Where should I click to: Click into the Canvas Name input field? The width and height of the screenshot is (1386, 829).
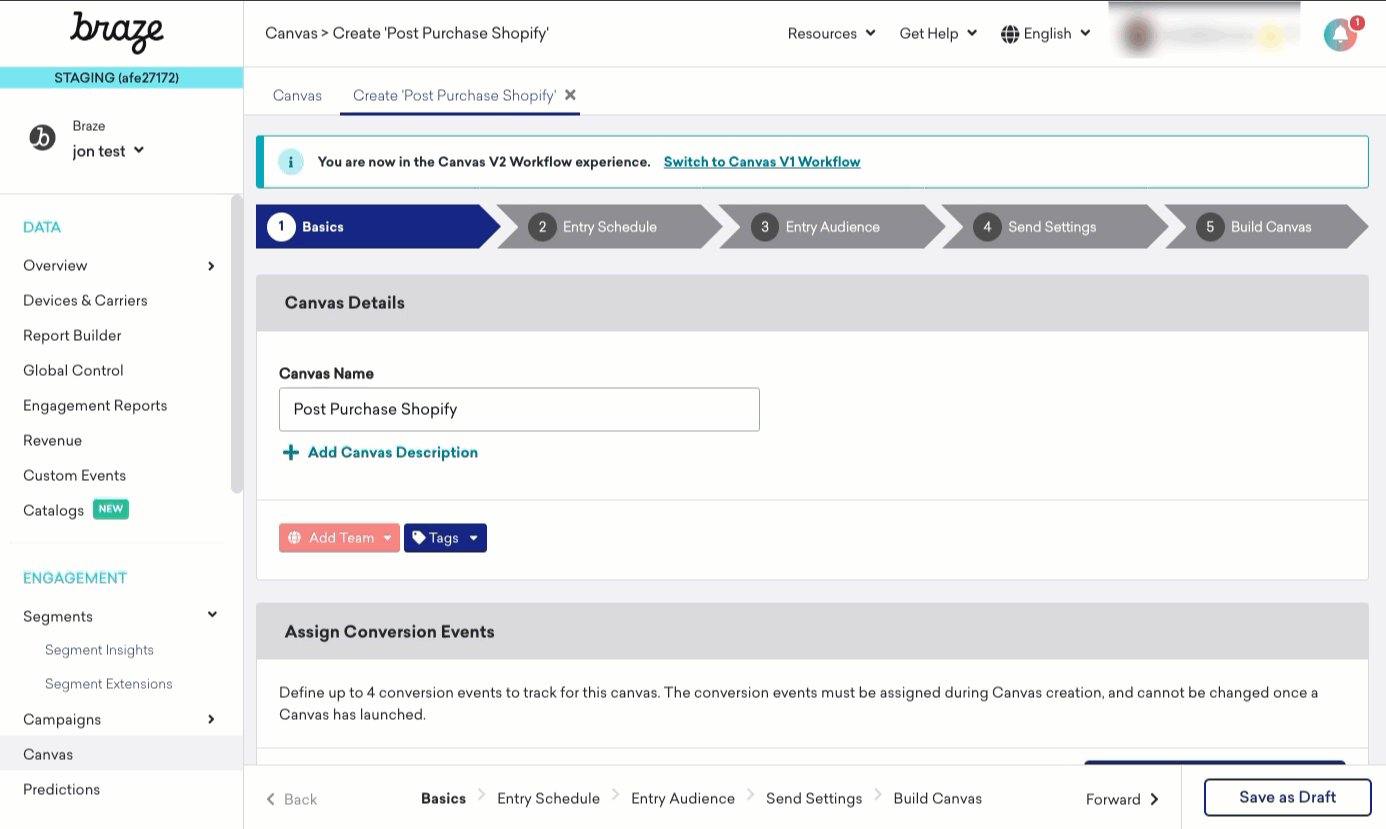pos(519,410)
